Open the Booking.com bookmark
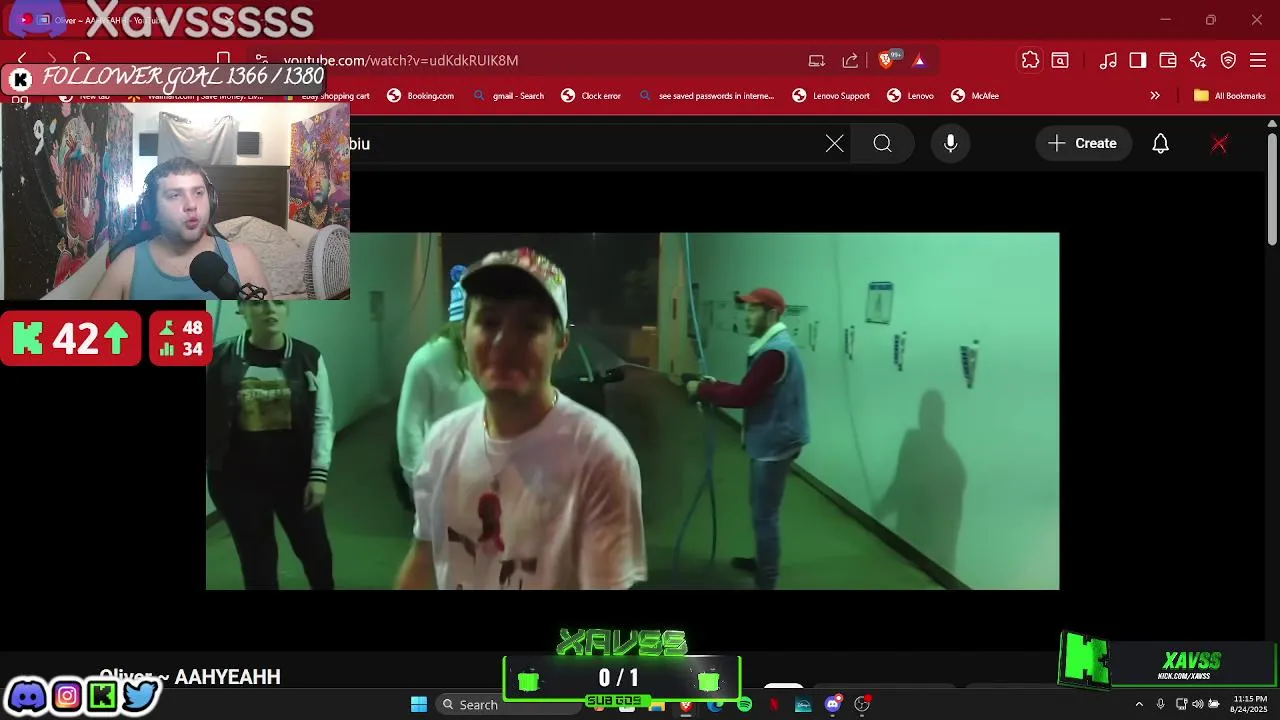This screenshot has height=720, width=1280. tap(421, 96)
